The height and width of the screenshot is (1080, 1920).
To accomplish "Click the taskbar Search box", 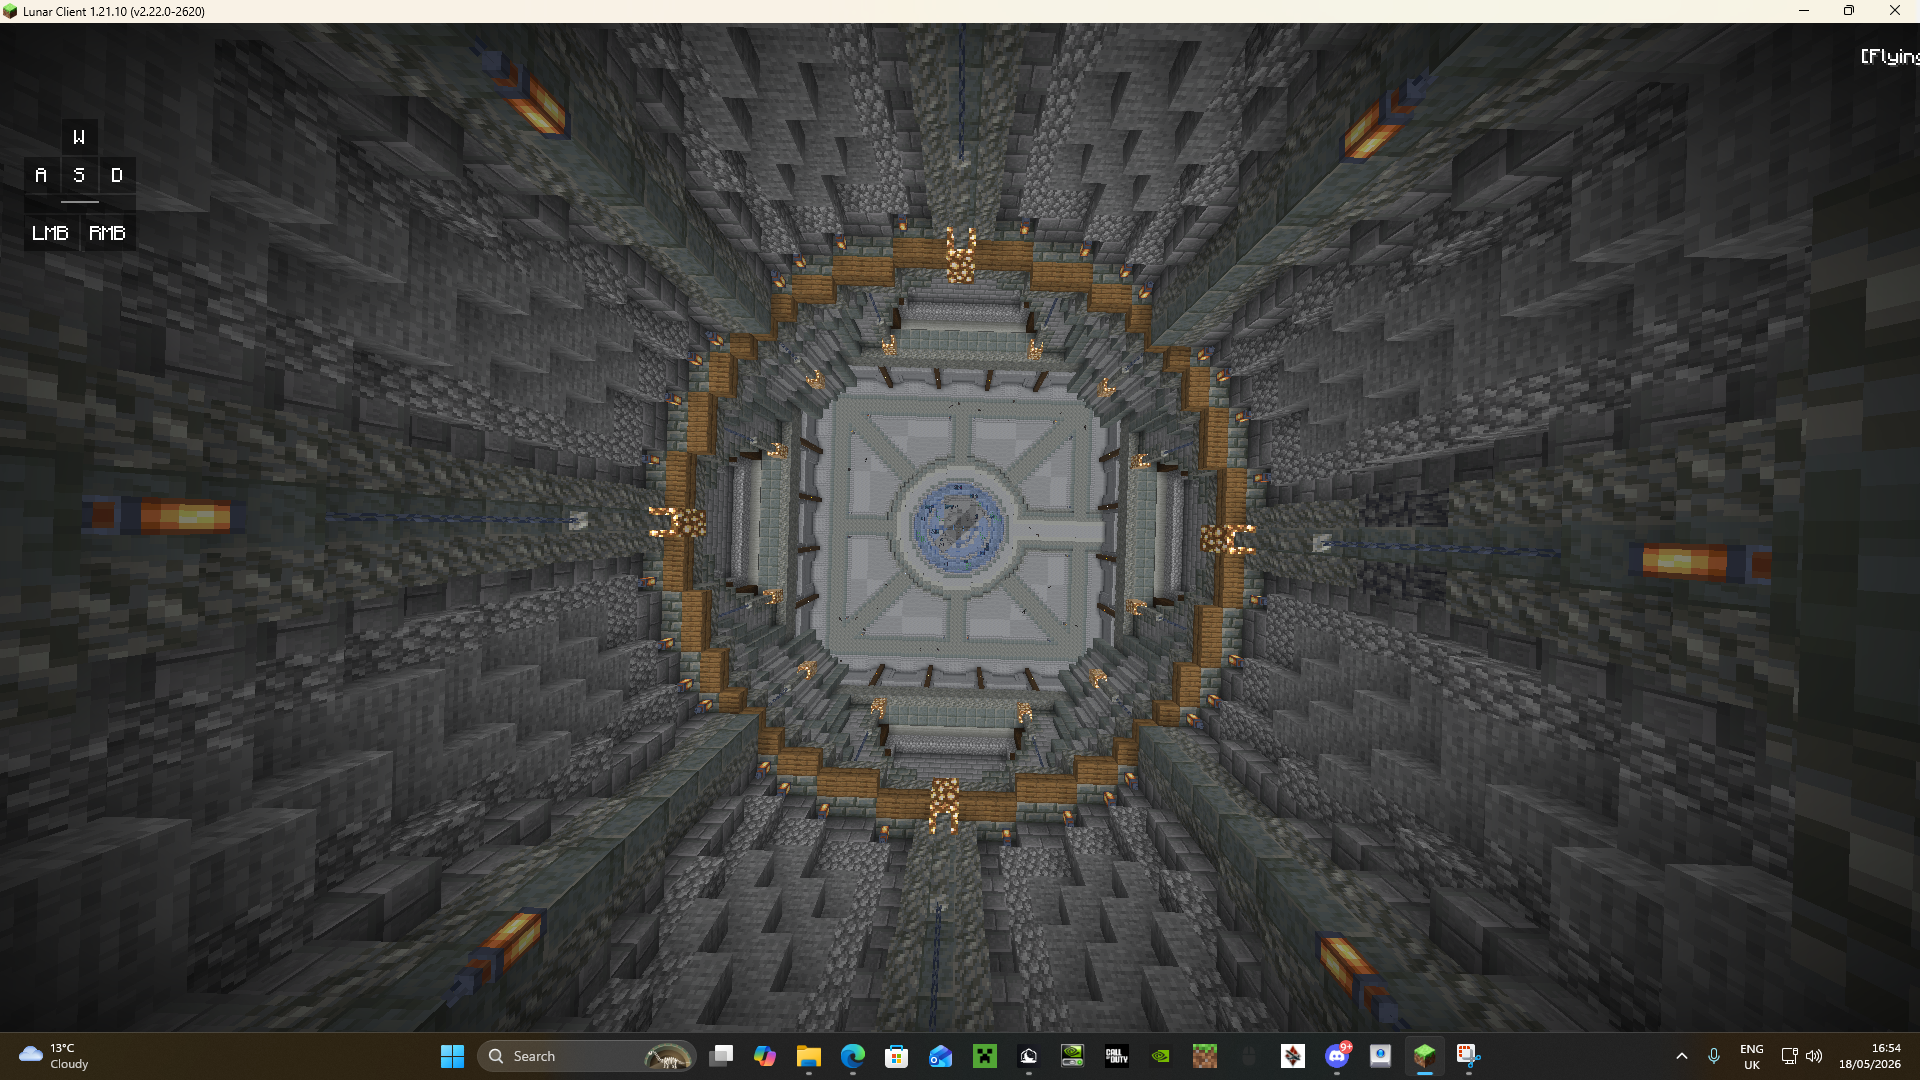I will [x=587, y=1056].
